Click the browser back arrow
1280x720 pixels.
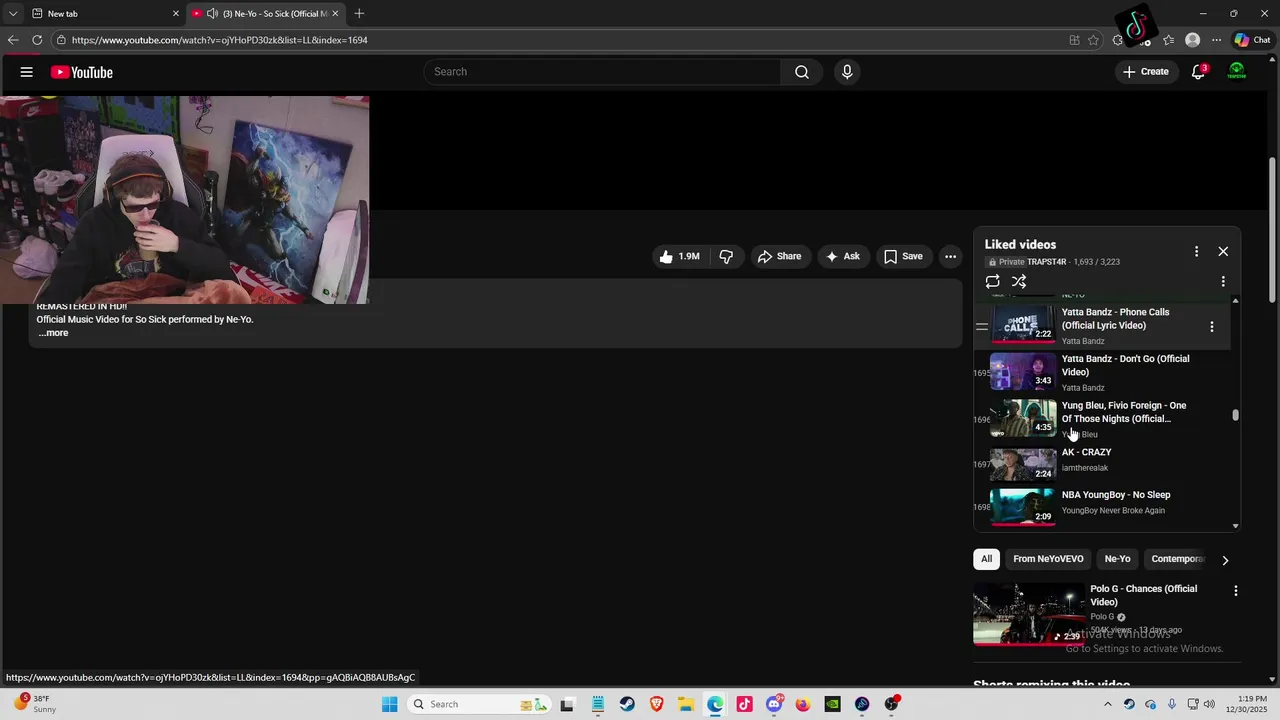click(13, 40)
